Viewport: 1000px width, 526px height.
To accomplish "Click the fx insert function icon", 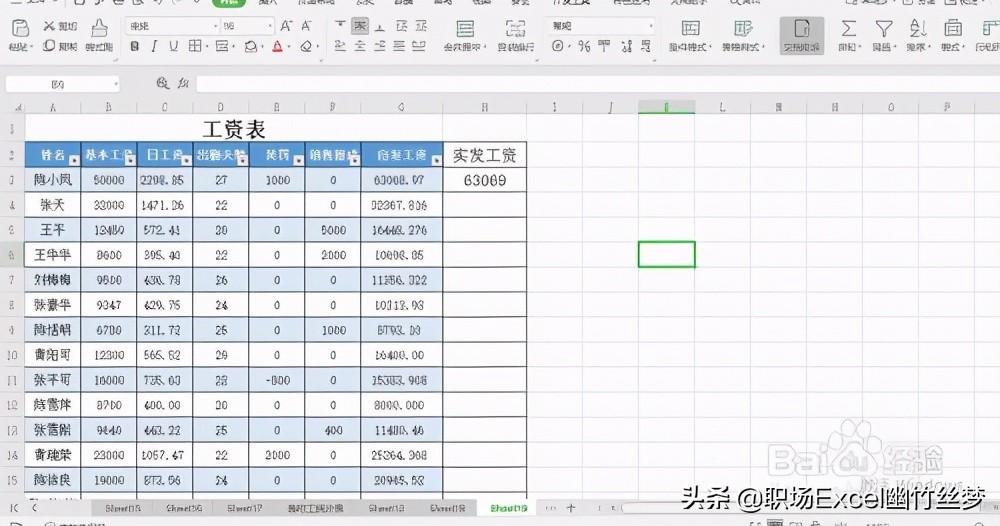I will (x=184, y=84).
